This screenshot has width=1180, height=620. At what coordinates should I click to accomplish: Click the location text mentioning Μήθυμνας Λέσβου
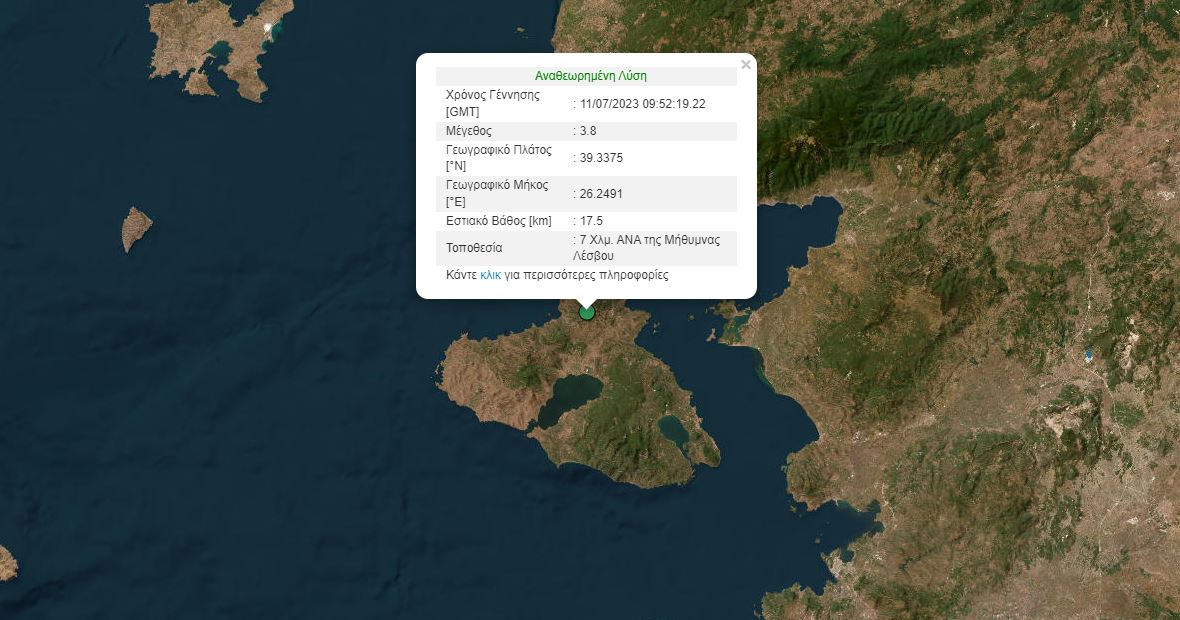pyautogui.click(x=655, y=247)
